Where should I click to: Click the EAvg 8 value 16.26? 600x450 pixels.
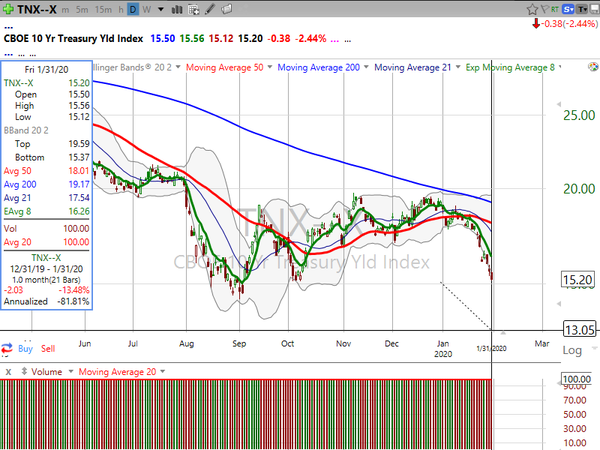tap(79, 211)
